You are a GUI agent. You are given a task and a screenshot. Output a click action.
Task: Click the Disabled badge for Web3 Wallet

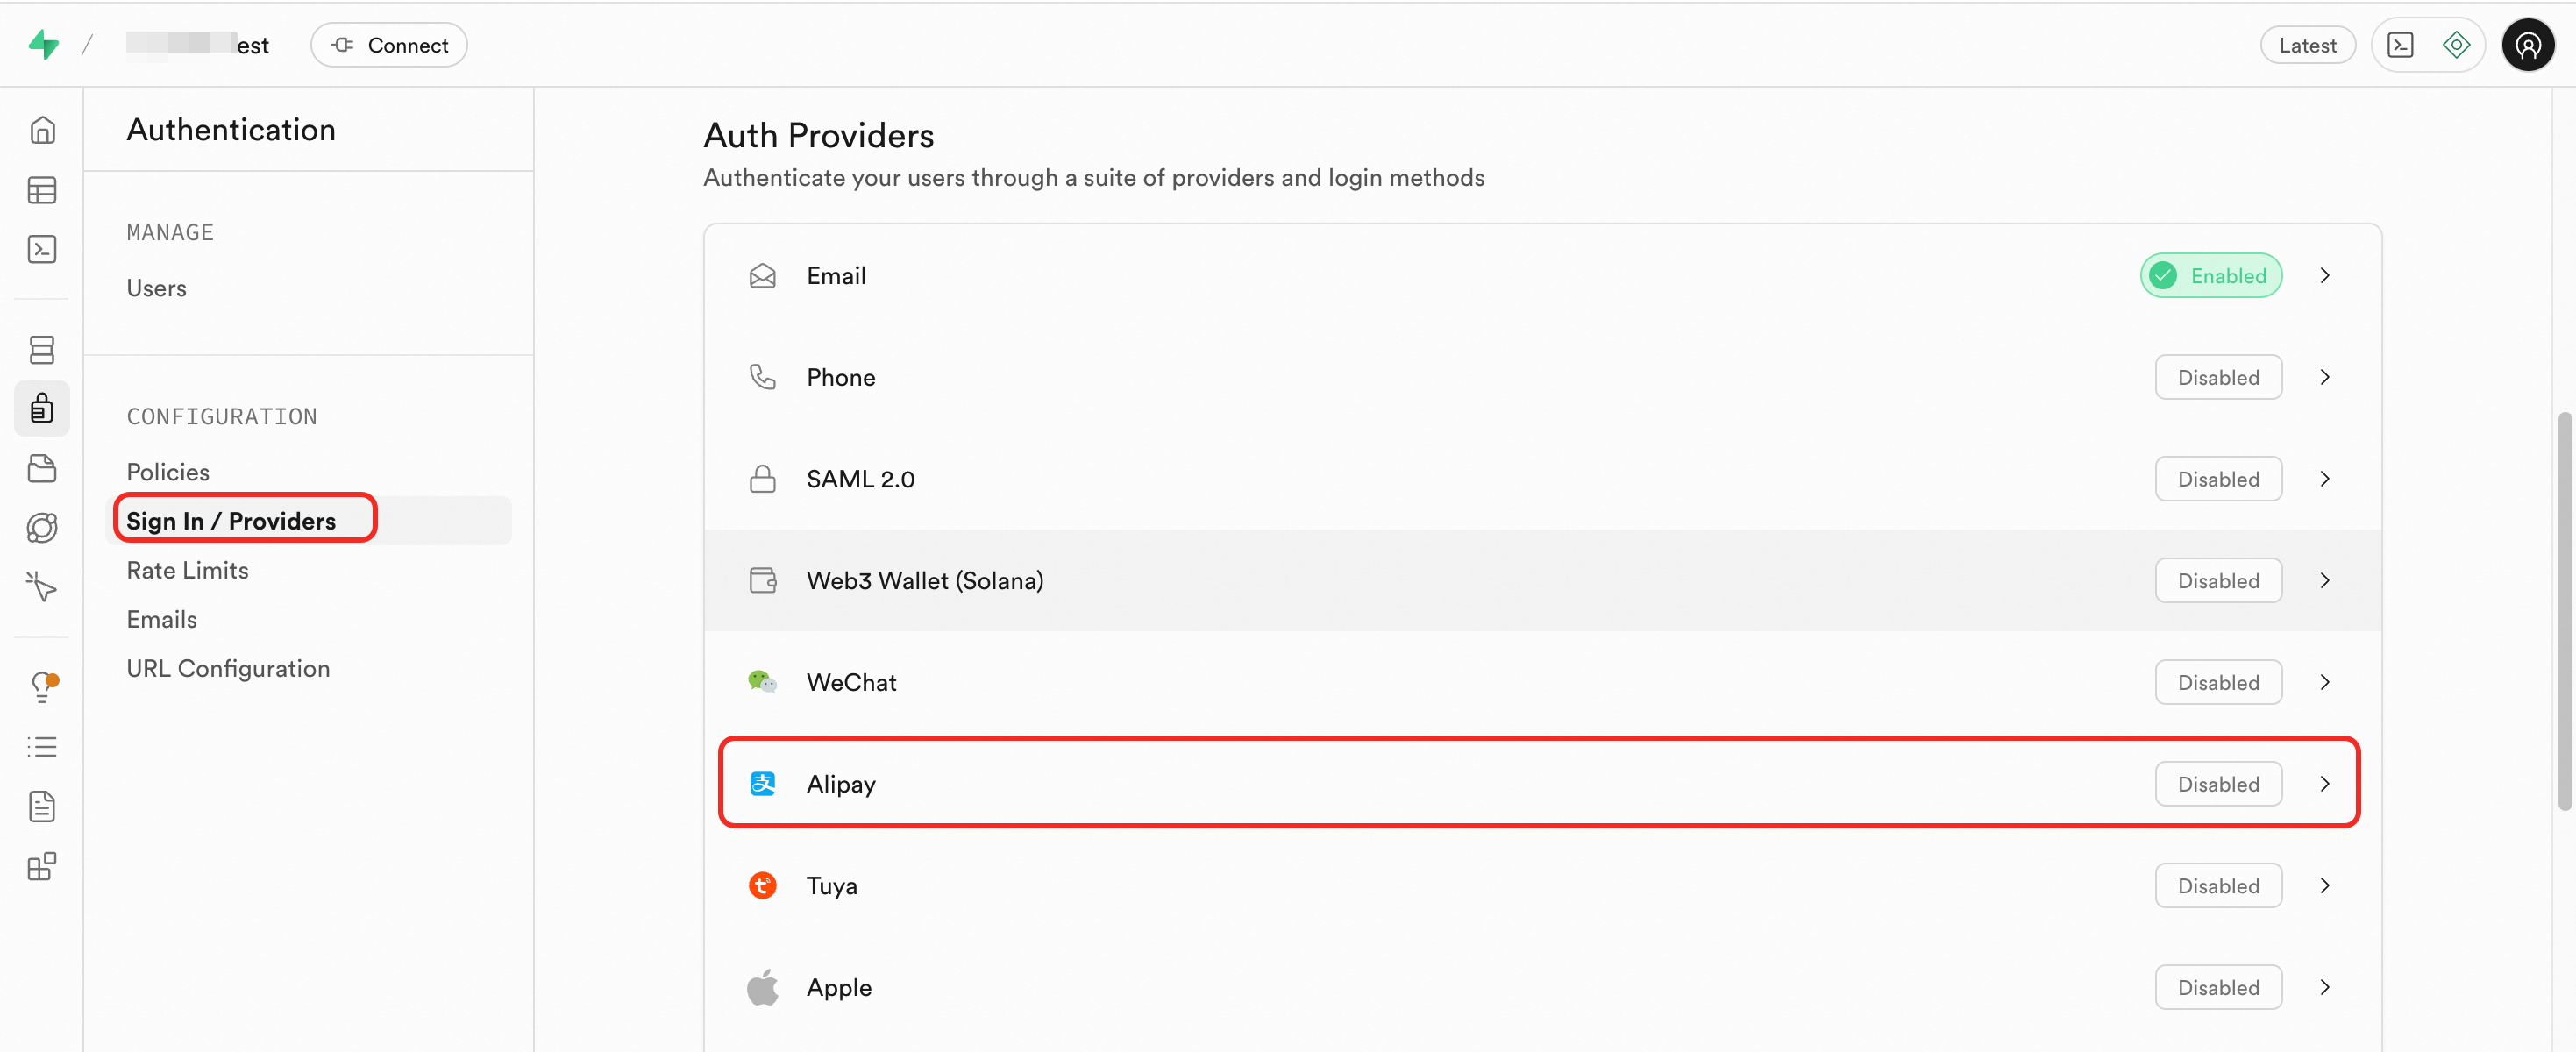coord(2218,580)
